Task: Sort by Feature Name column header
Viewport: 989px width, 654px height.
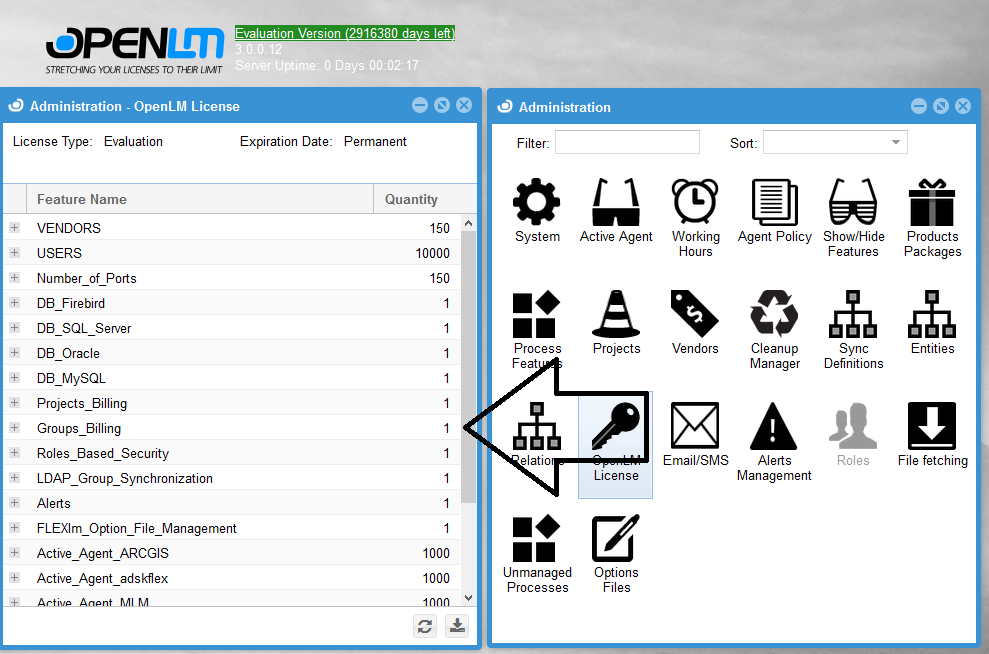Action: tap(200, 199)
